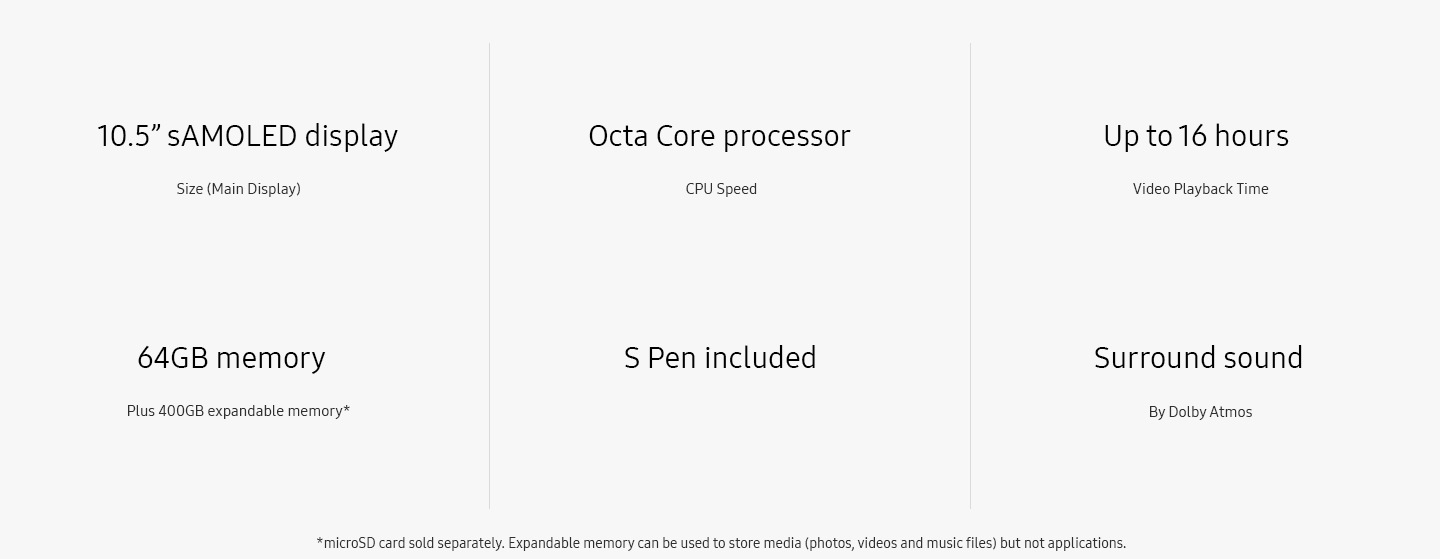Click the 10.5" sAMOLED display heading
The width and height of the screenshot is (1440, 559).
247,136
